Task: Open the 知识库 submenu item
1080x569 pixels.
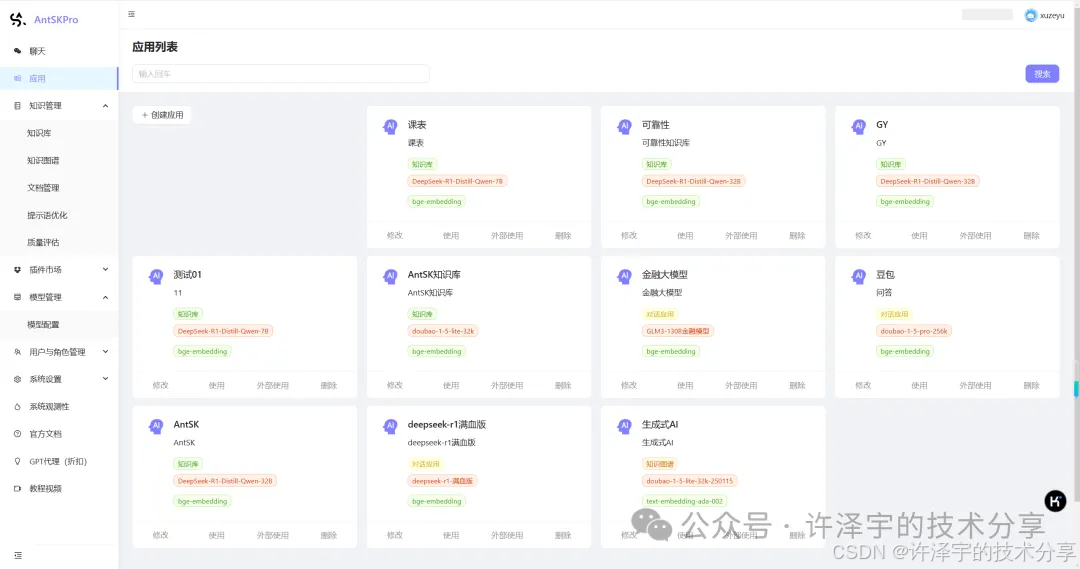Action: (x=59, y=133)
